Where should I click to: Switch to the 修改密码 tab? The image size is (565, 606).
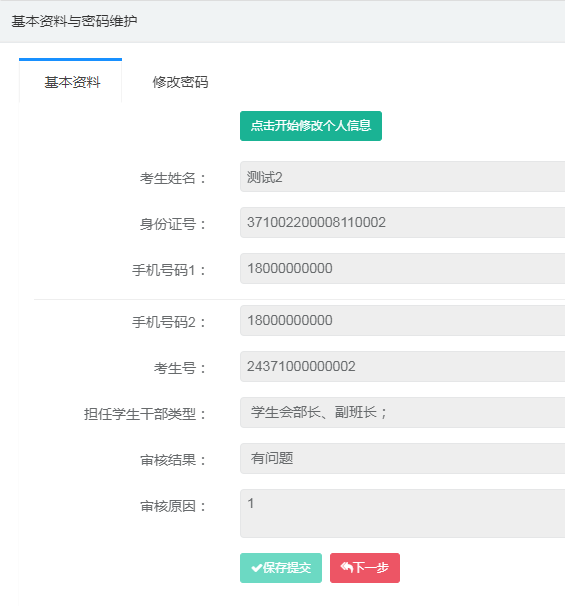coord(180,82)
